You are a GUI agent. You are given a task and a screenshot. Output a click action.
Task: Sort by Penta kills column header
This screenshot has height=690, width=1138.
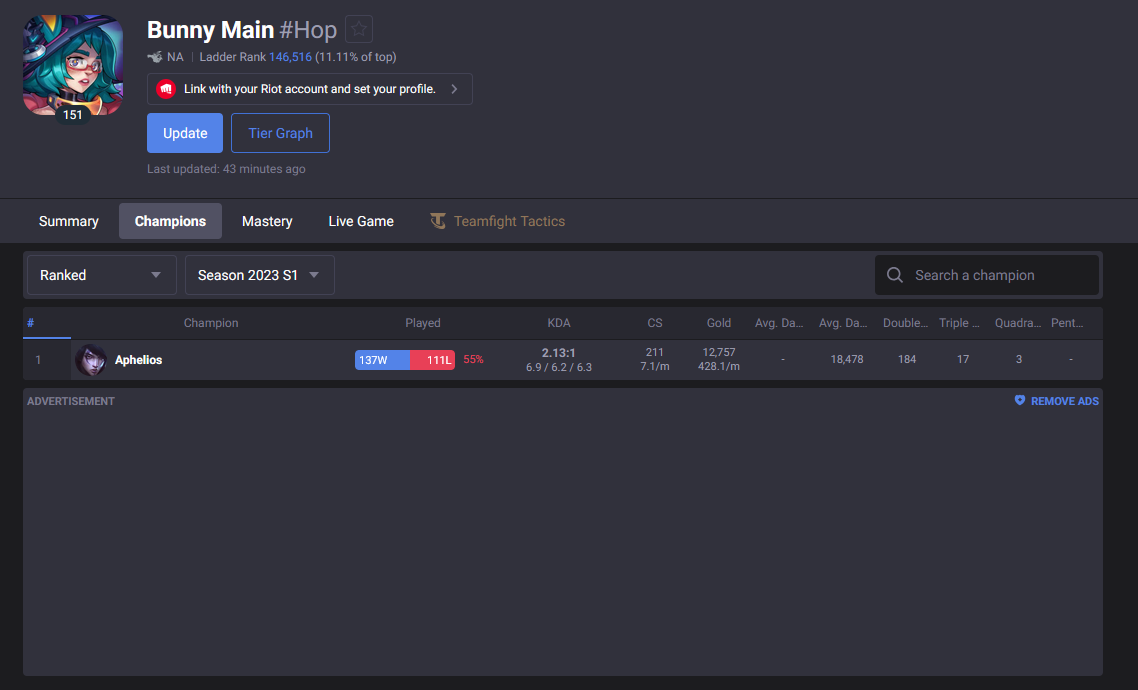click(x=1067, y=323)
